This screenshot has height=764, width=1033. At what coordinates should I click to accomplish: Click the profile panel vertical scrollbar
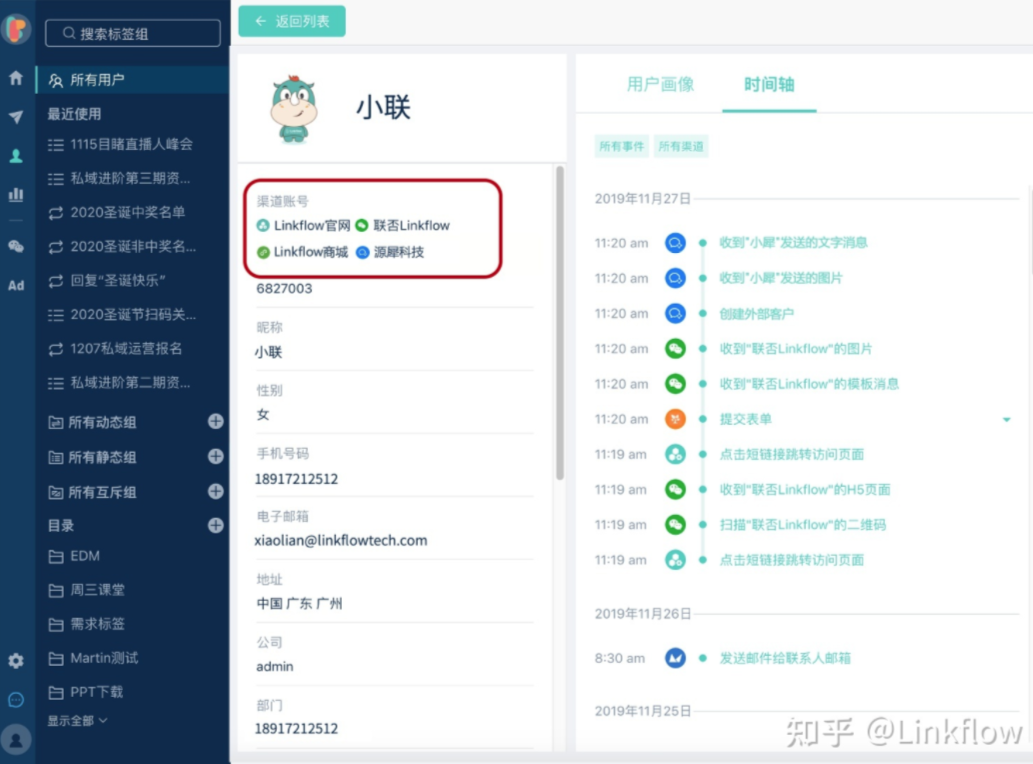[560, 323]
